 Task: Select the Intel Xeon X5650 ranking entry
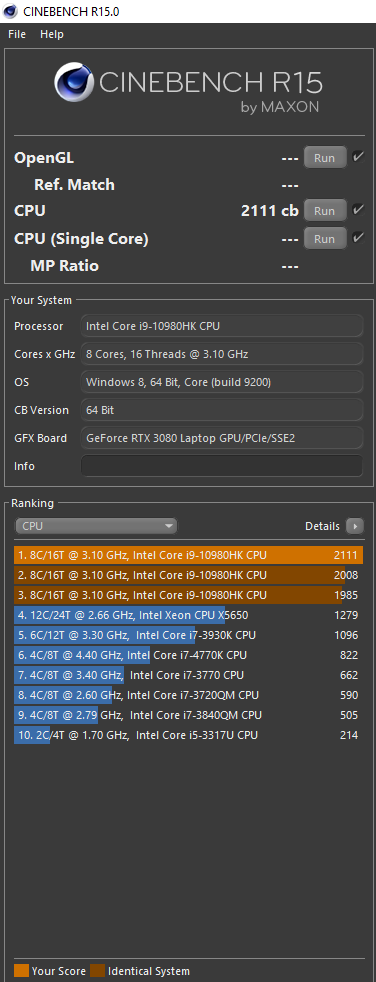click(188, 615)
